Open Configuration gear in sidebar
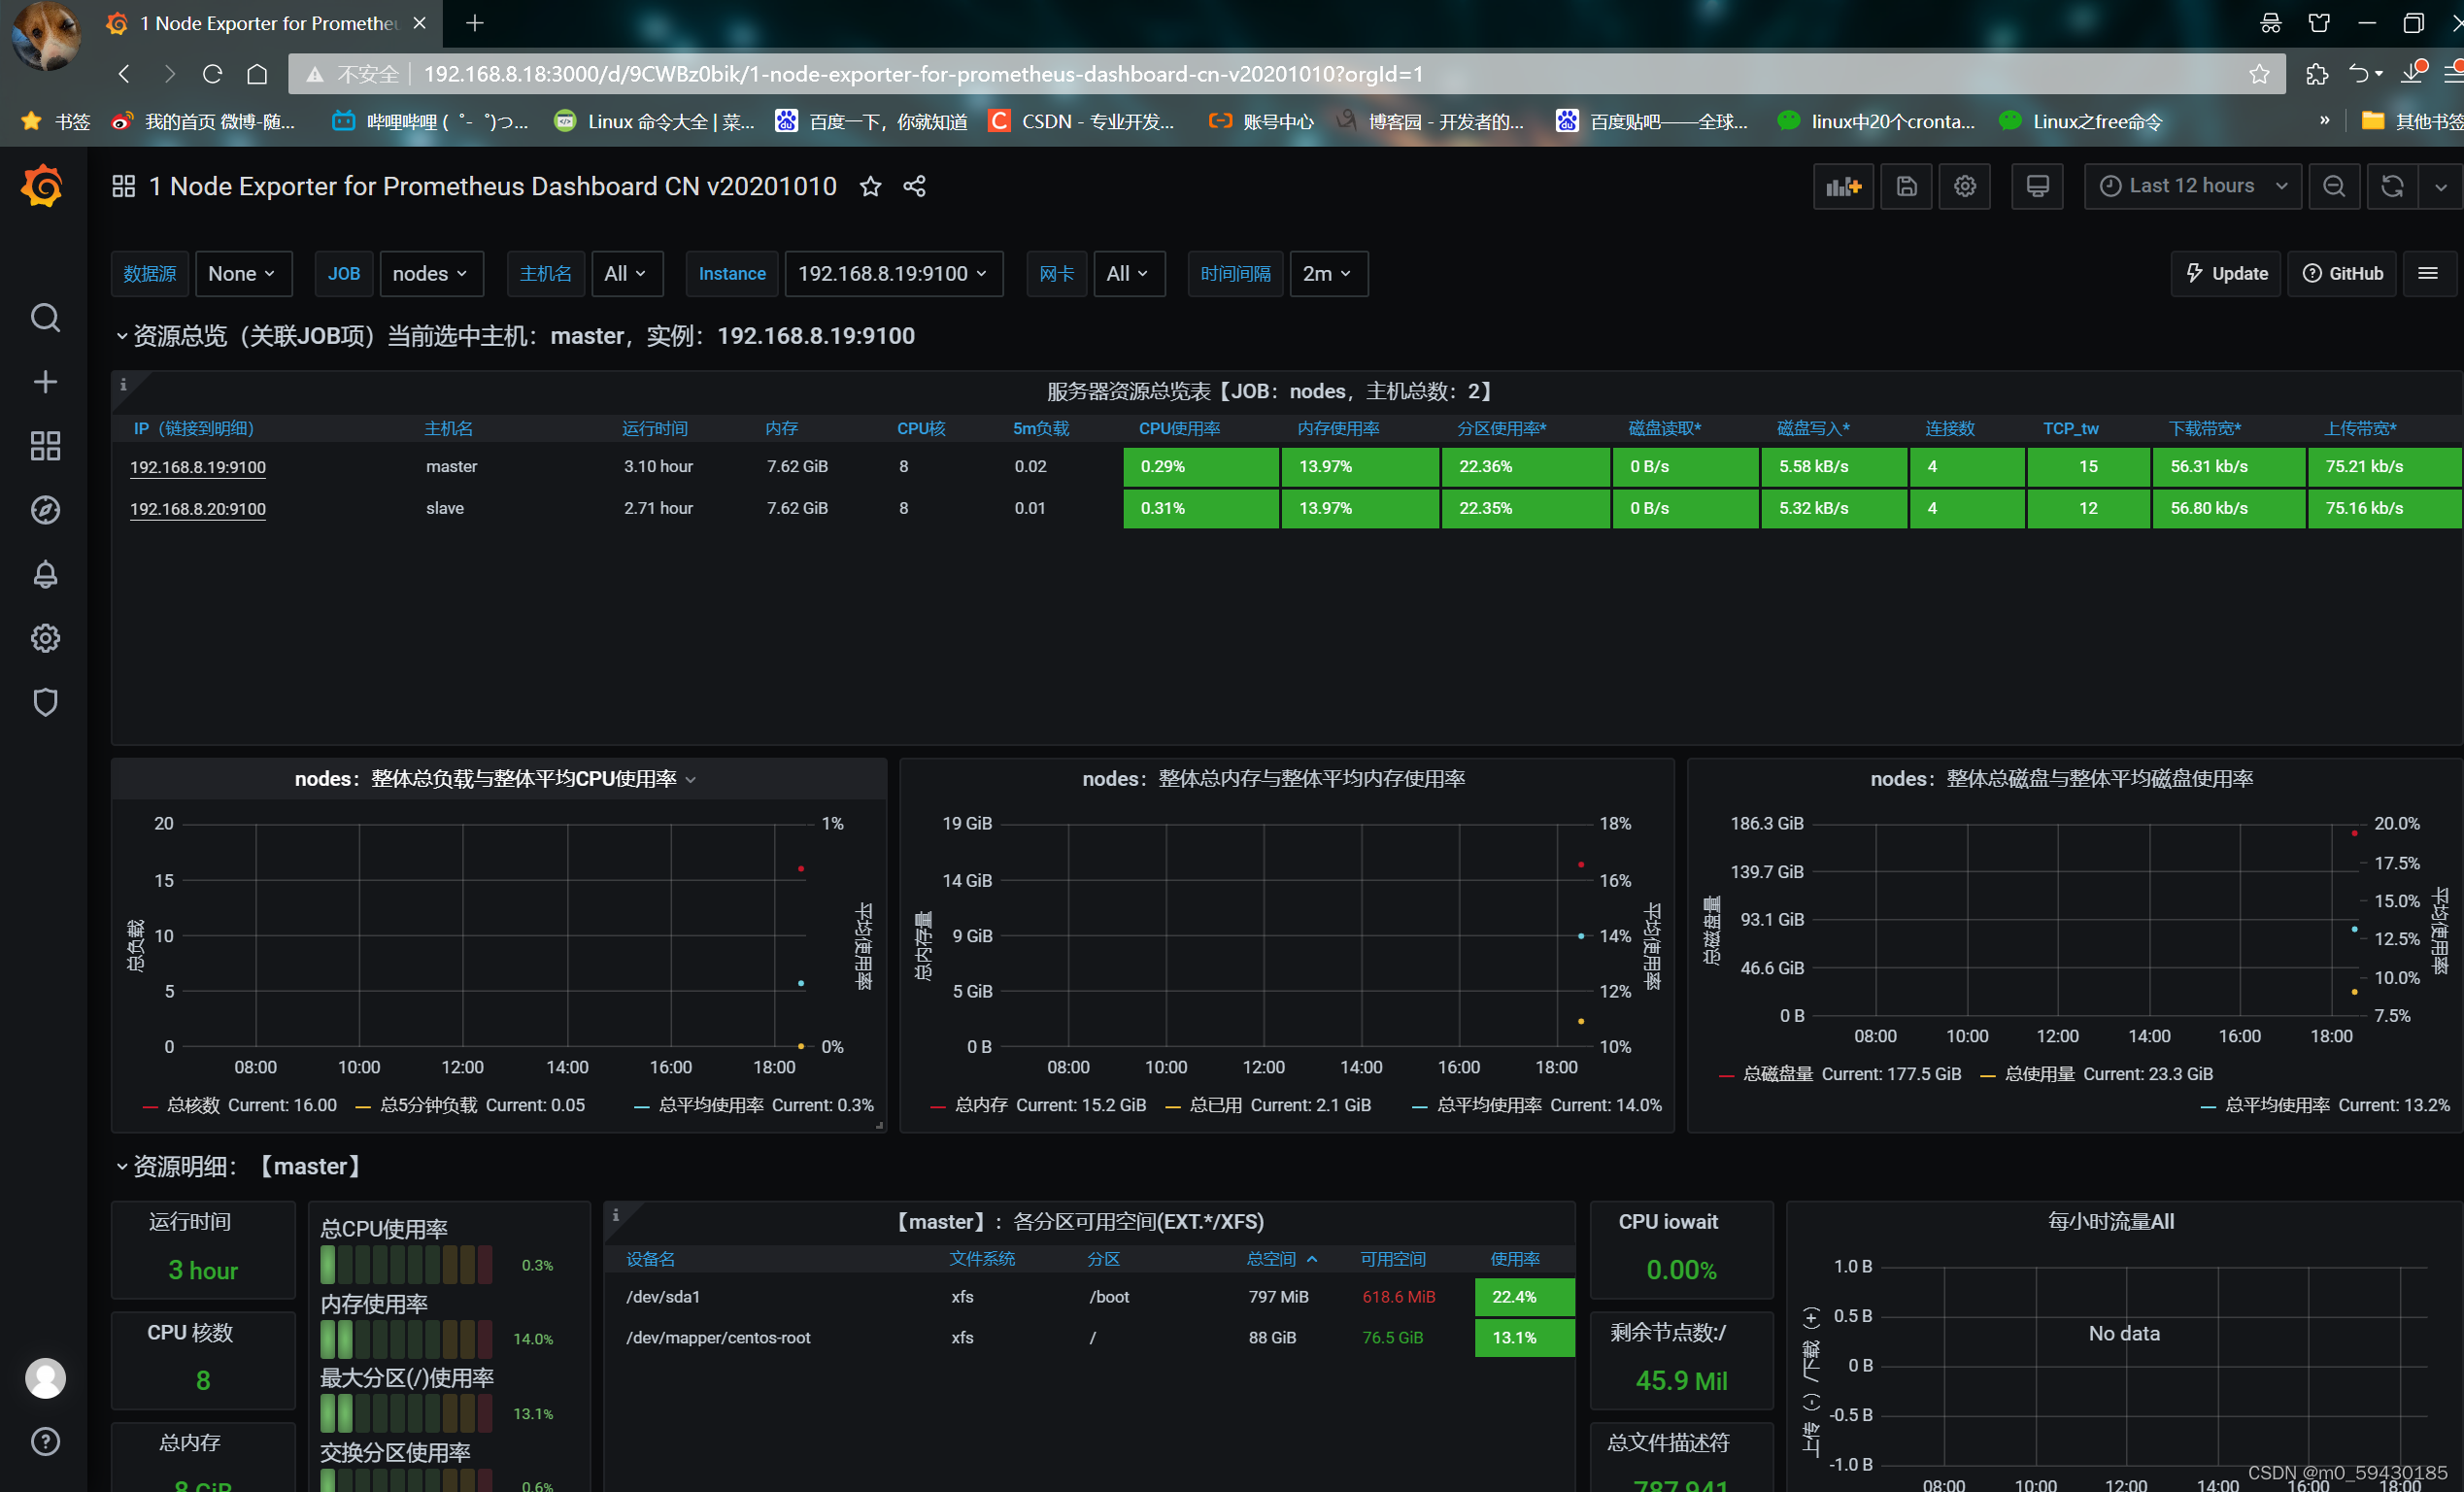The image size is (2464, 1492). pos(45,638)
